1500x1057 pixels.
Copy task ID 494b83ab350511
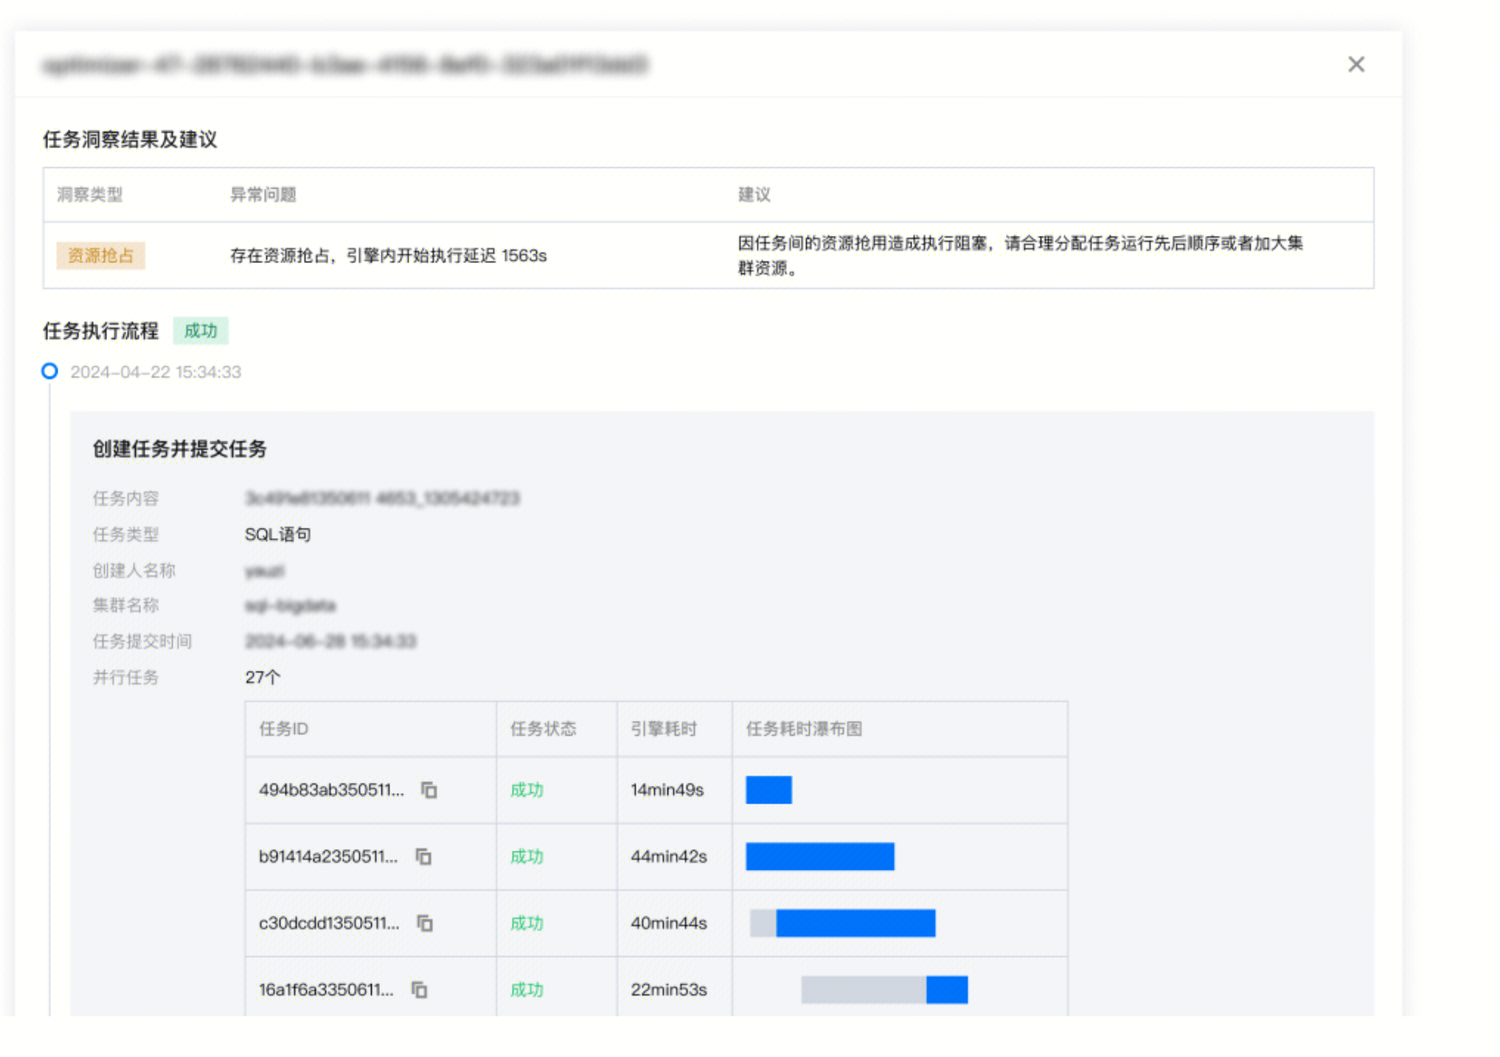(429, 790)
